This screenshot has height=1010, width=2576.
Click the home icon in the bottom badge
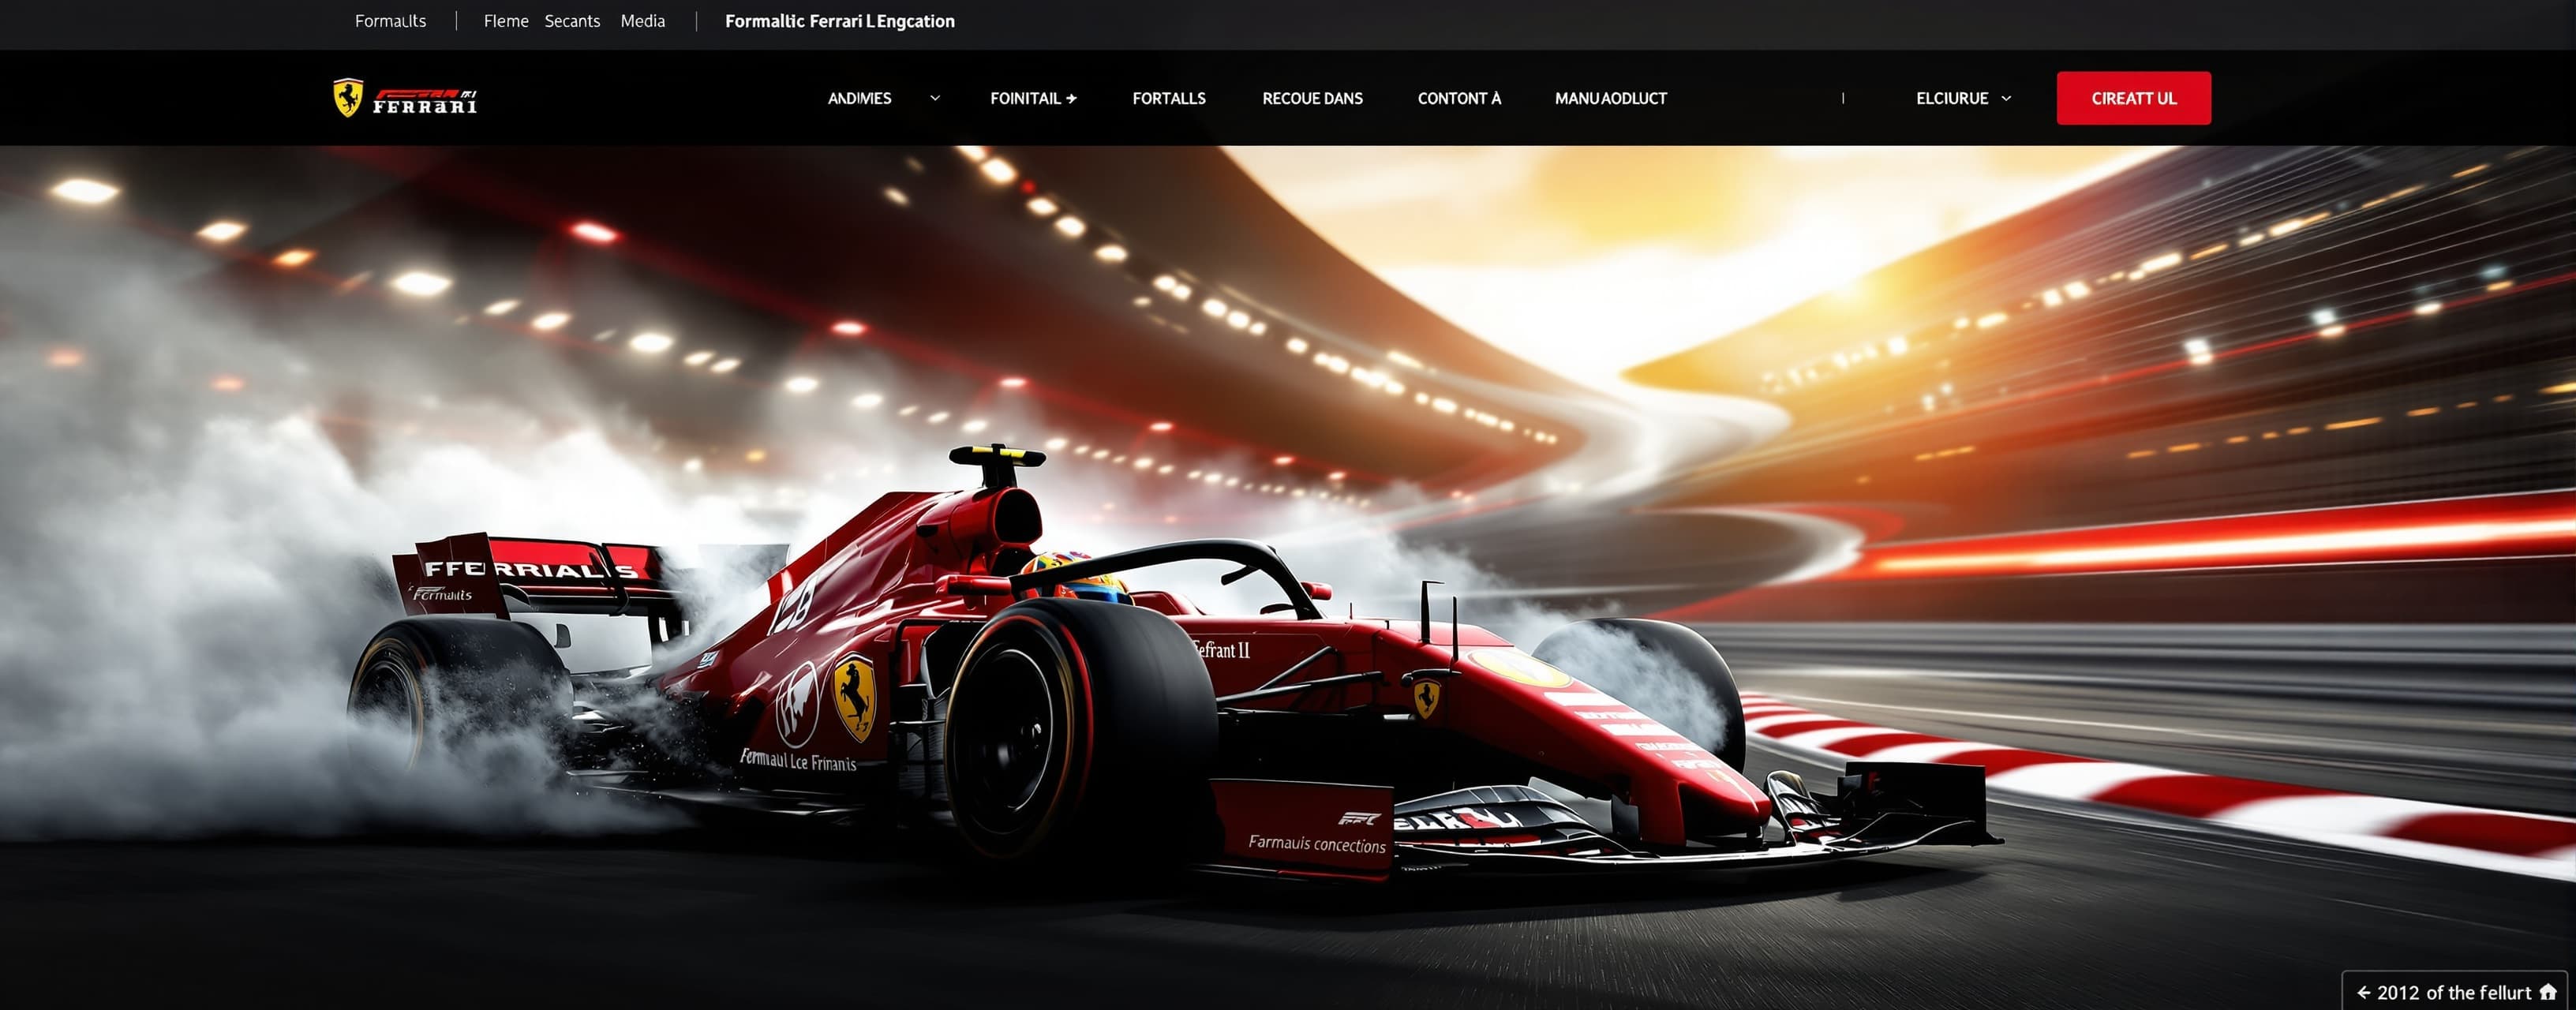[2548, 992]
